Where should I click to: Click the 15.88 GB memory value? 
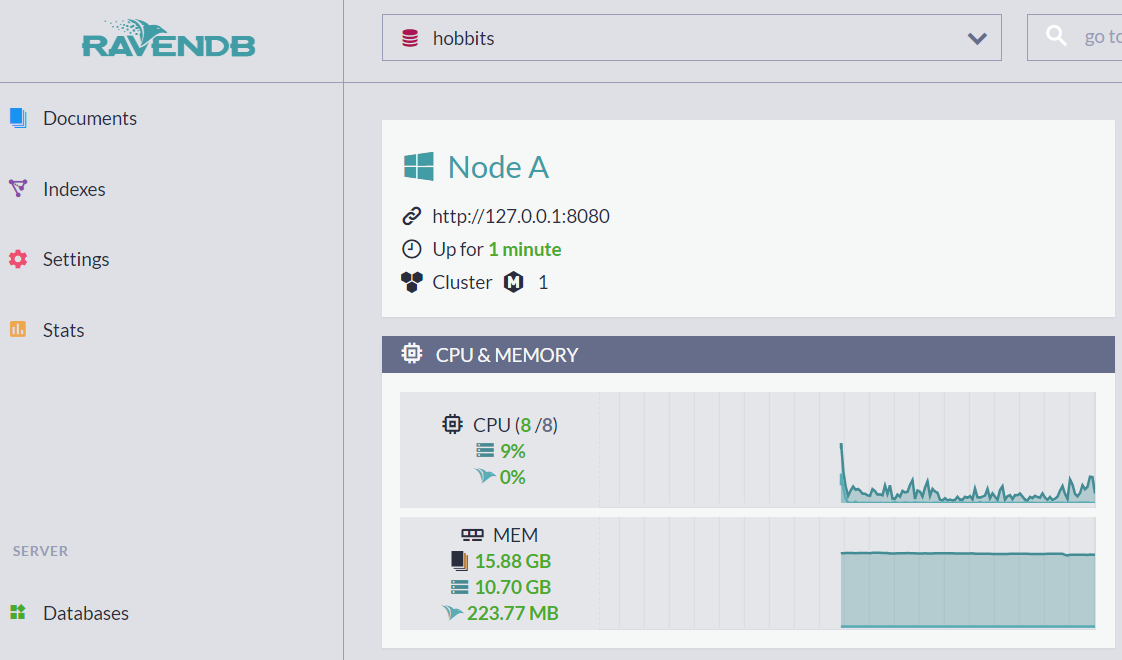(513, 561)
